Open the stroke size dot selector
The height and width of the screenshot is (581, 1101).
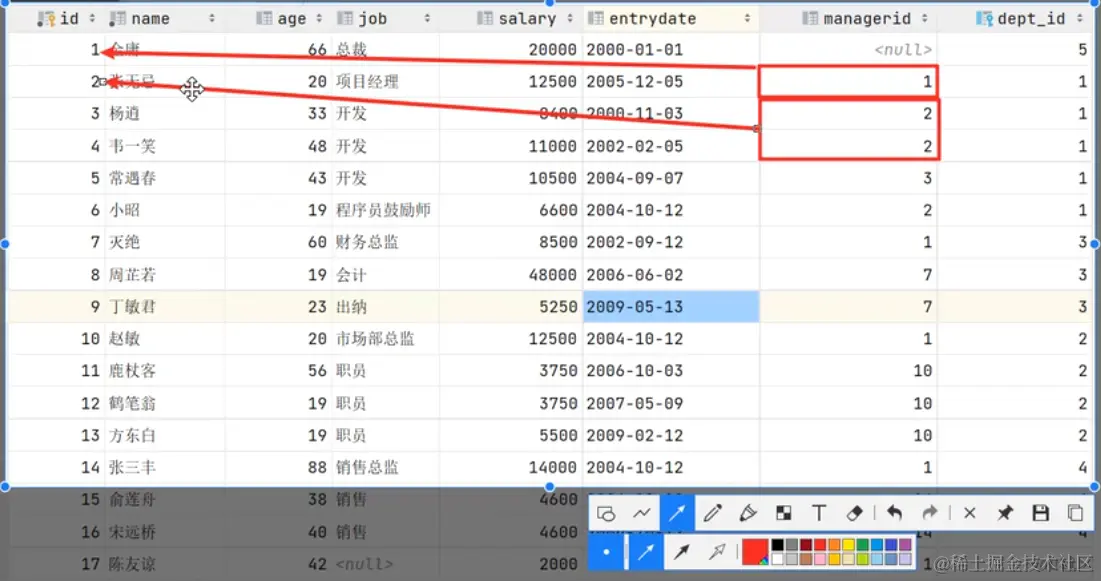click(606, 552)
